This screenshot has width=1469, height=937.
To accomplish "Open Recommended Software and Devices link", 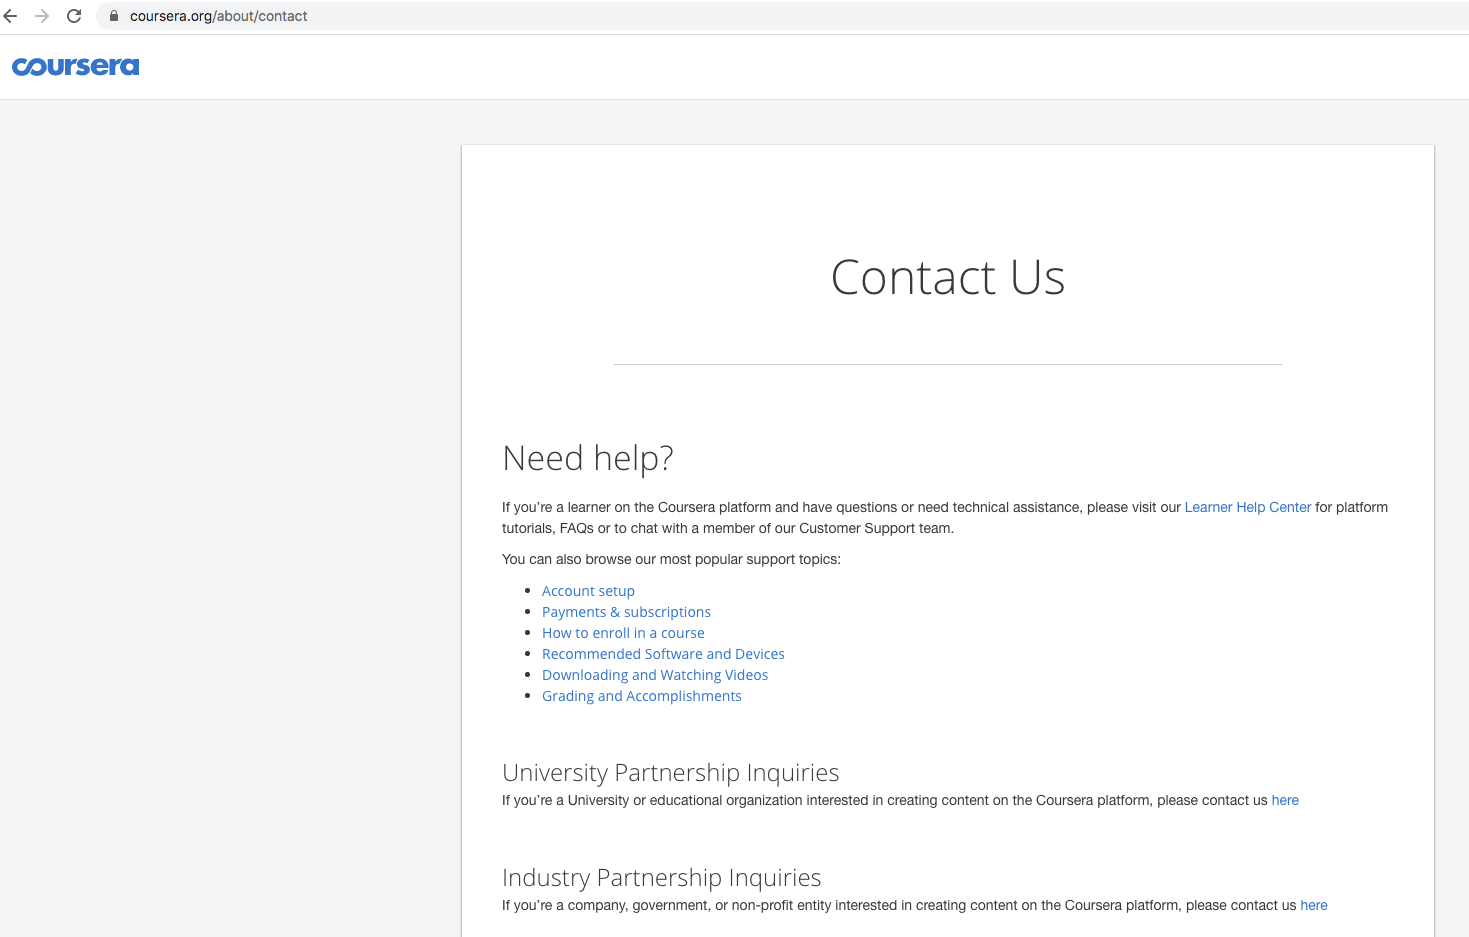I will (x=663, y=654).
